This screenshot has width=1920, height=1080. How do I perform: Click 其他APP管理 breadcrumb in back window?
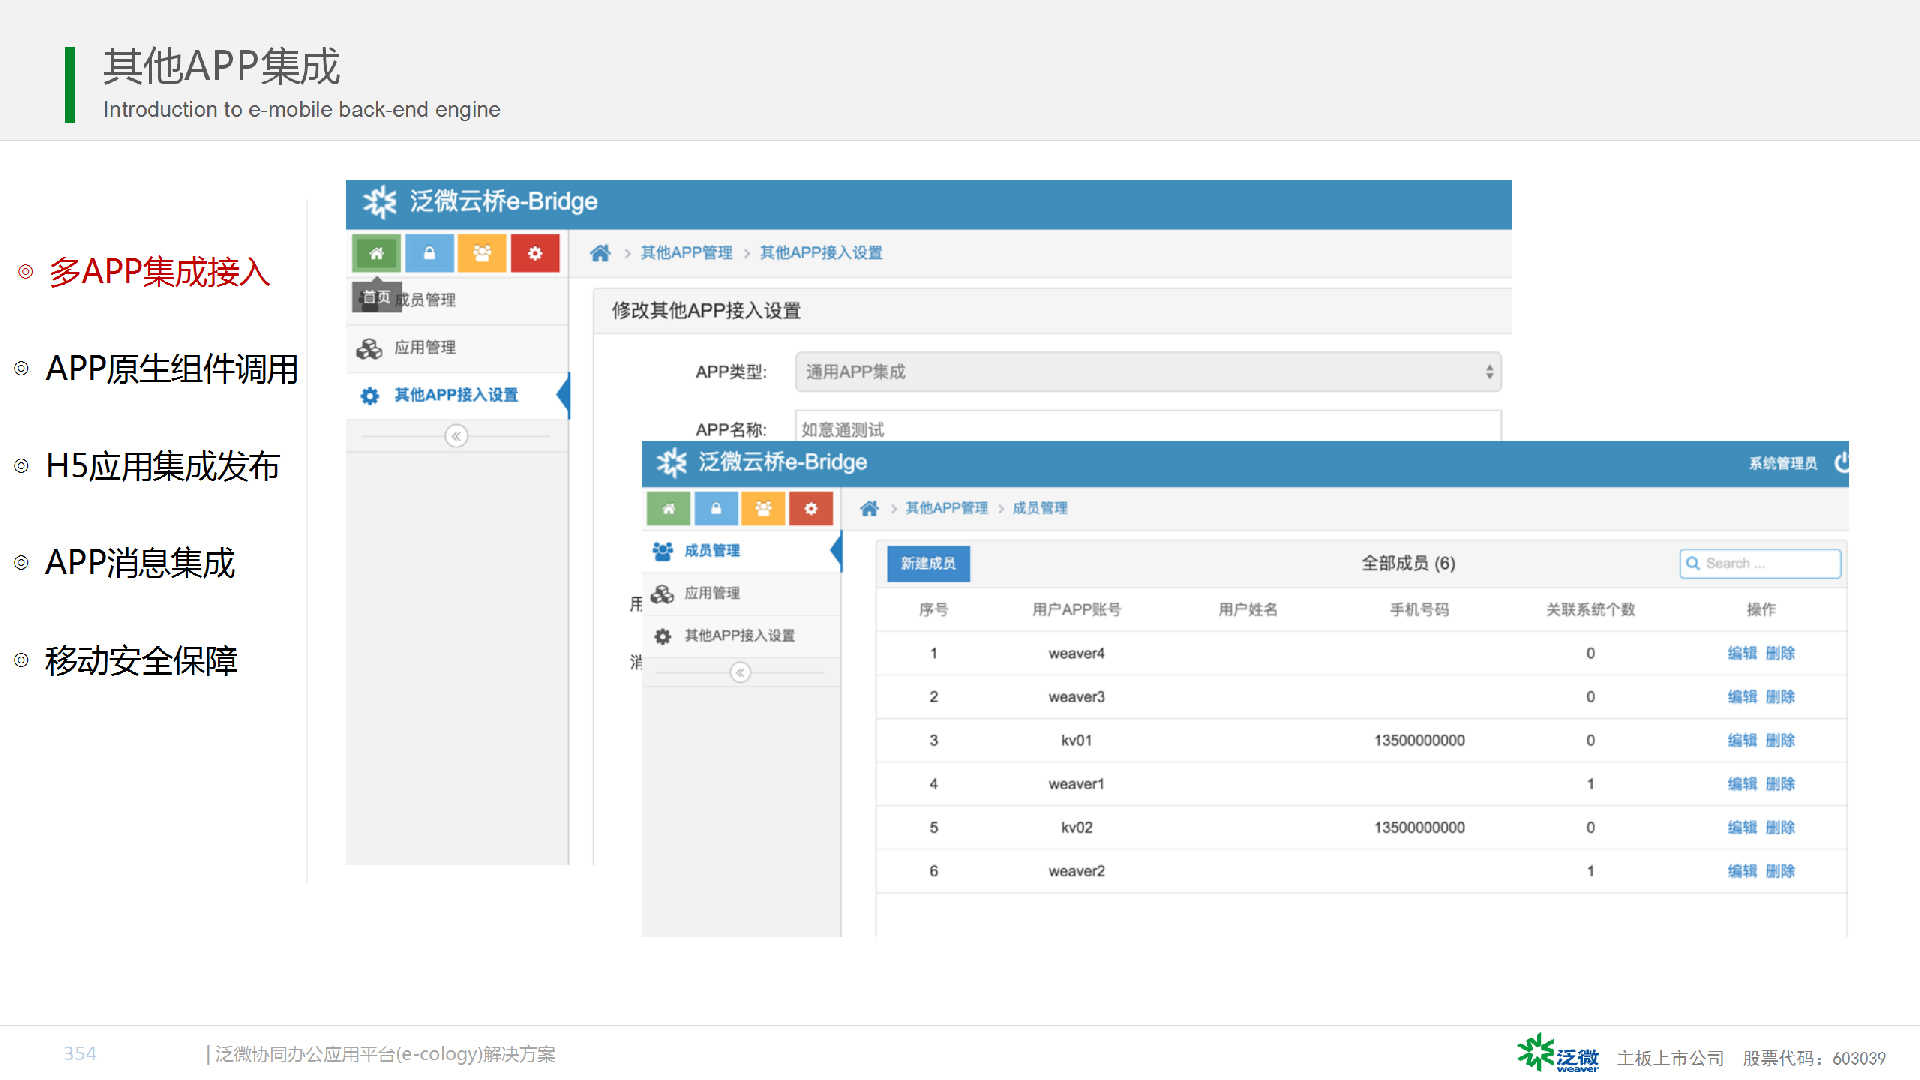(686, 253)
